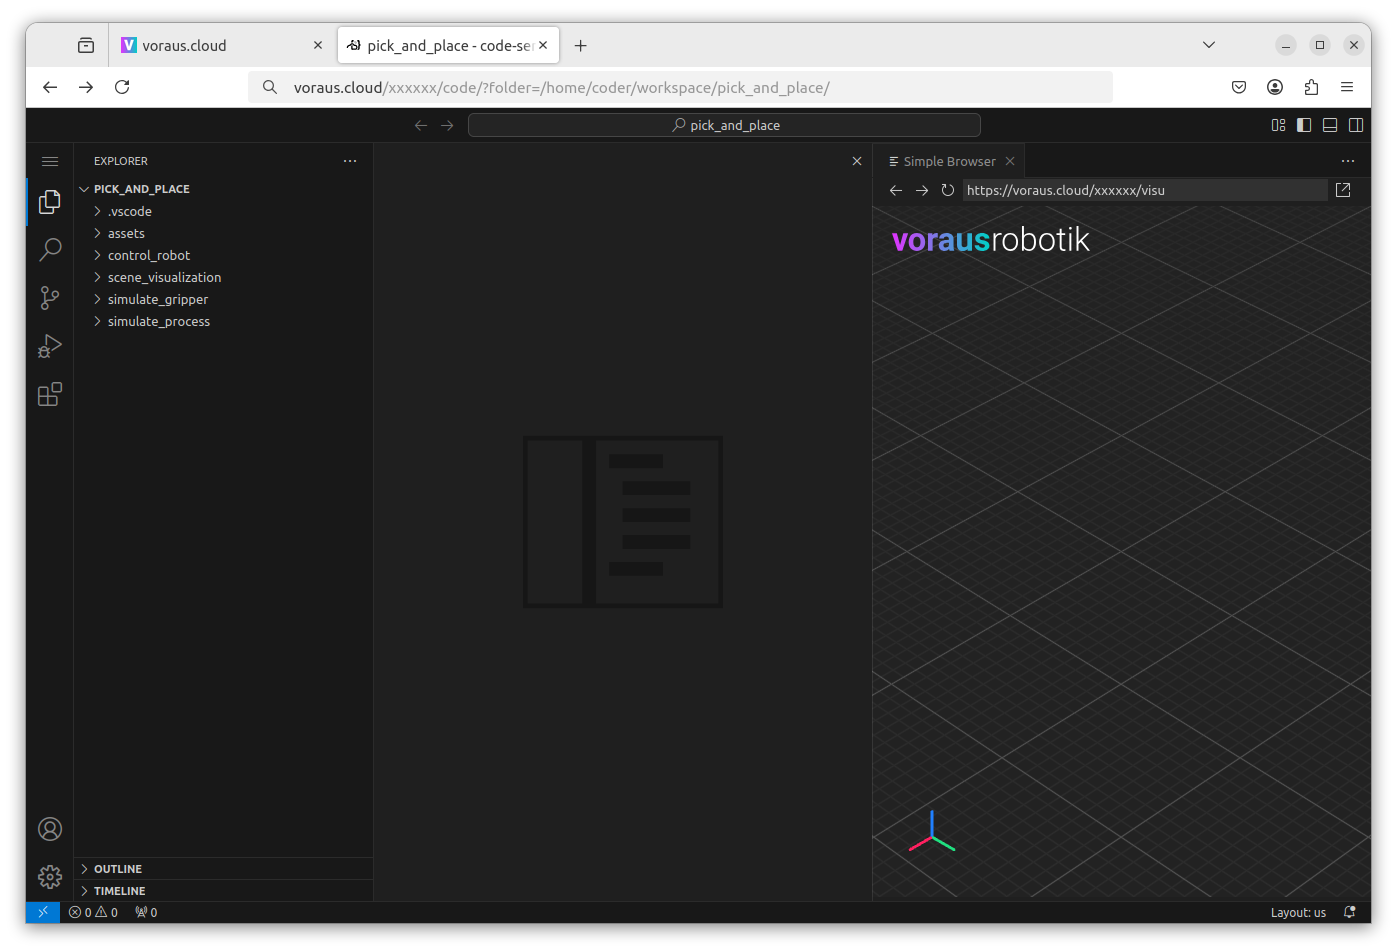Open the Extensions view
The width and height of the screenshot is (1397, 952).
[50, 394]
